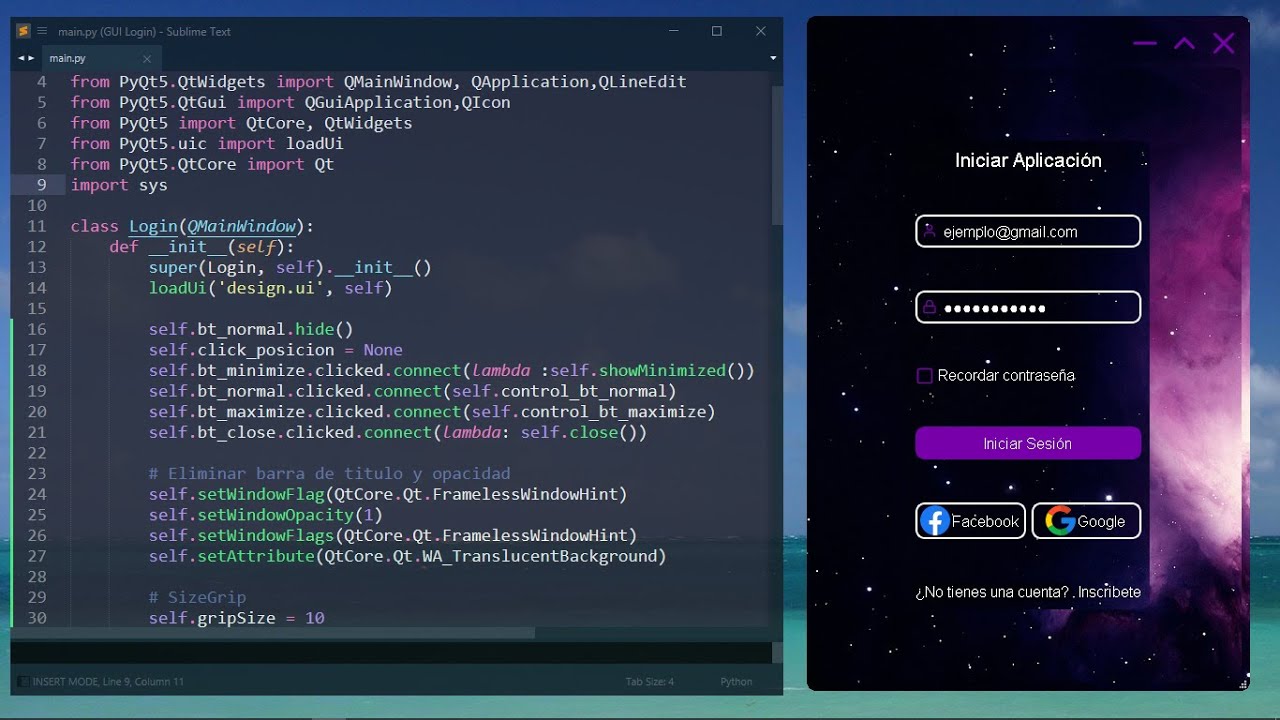Click the size grip in login window corner

(1243, 684)
